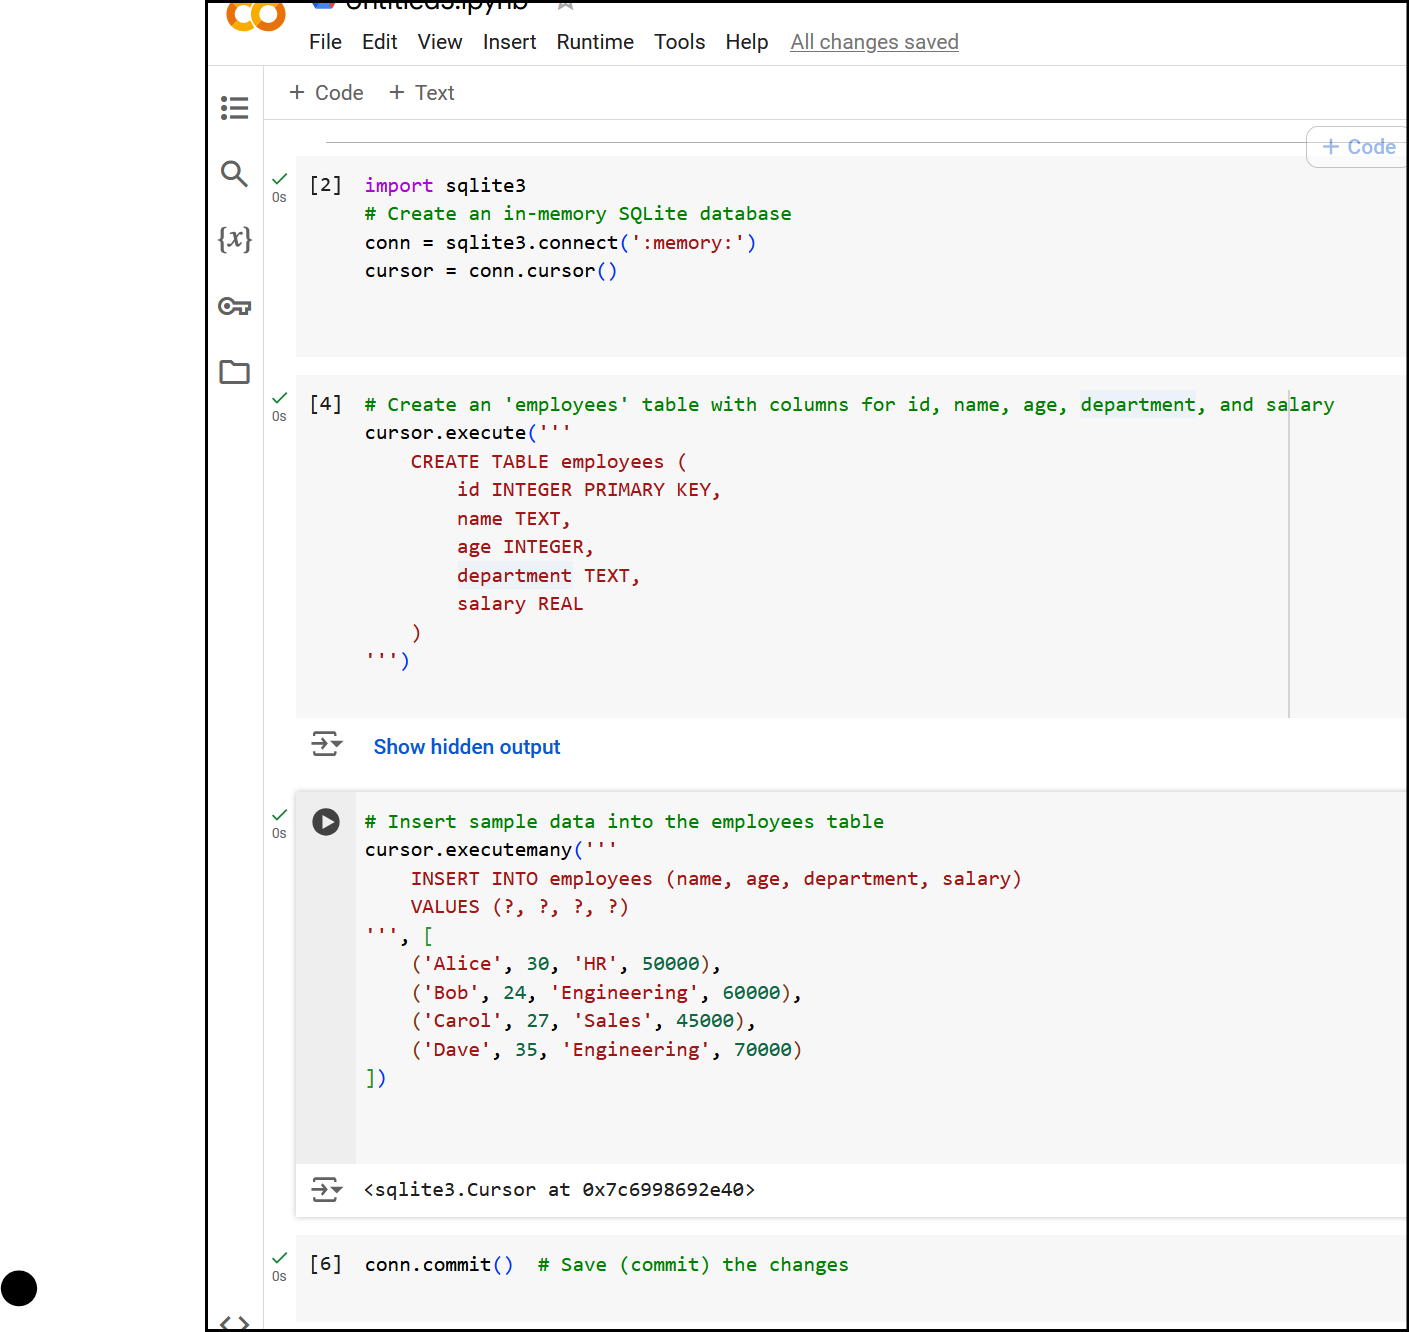
Task: Click the floating + Code button above cell [2]
Action: point(1358,147)
